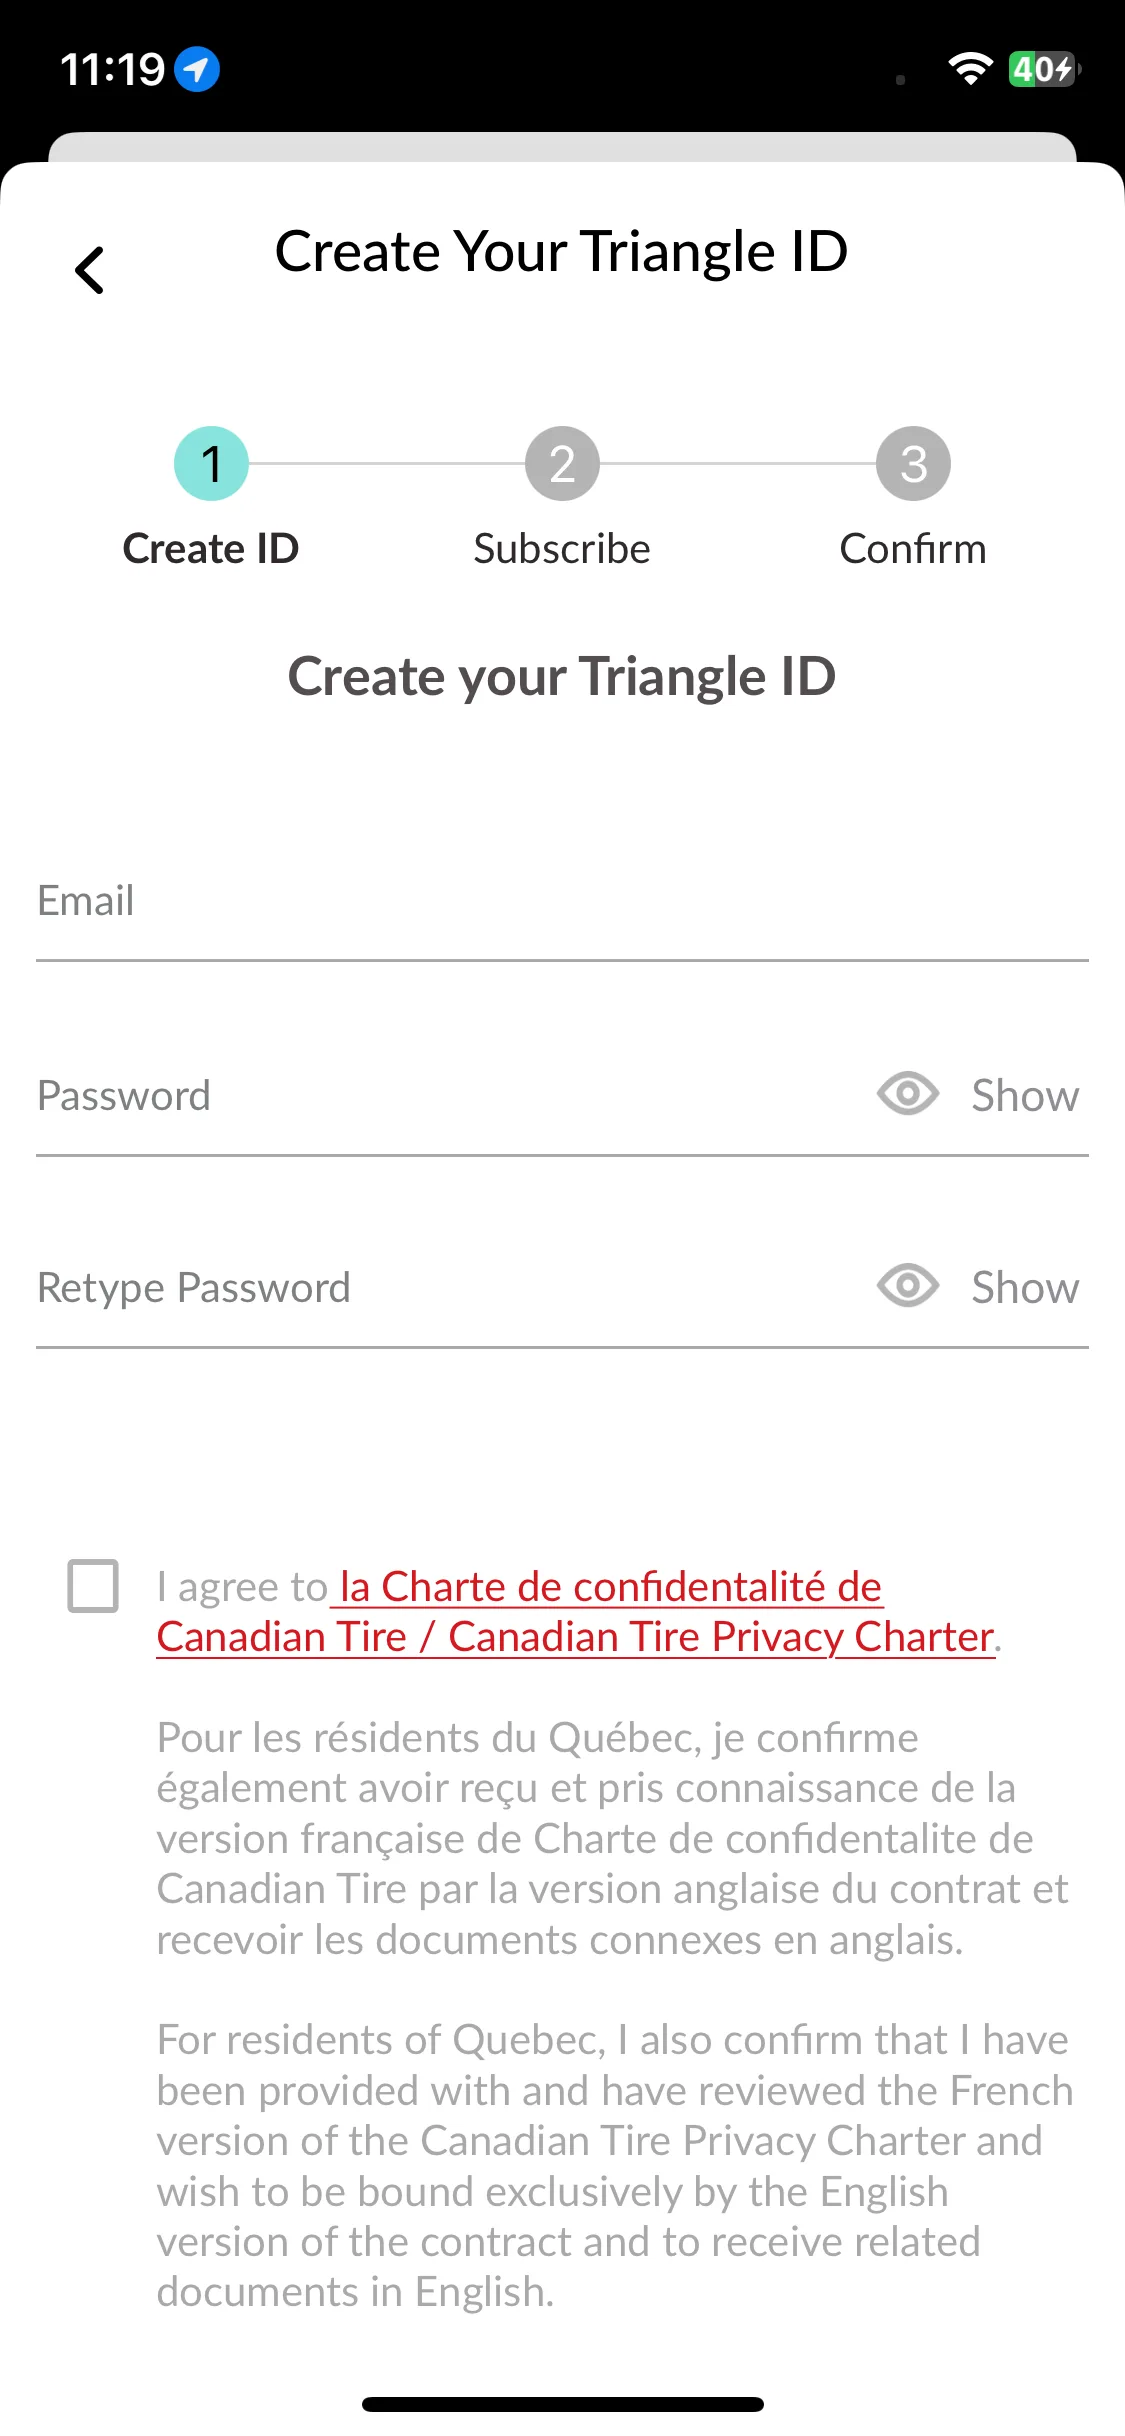Check the Privacy Charter agreement checkbox
This screenshot has width=1125, height=2436.
(93, 1586)
